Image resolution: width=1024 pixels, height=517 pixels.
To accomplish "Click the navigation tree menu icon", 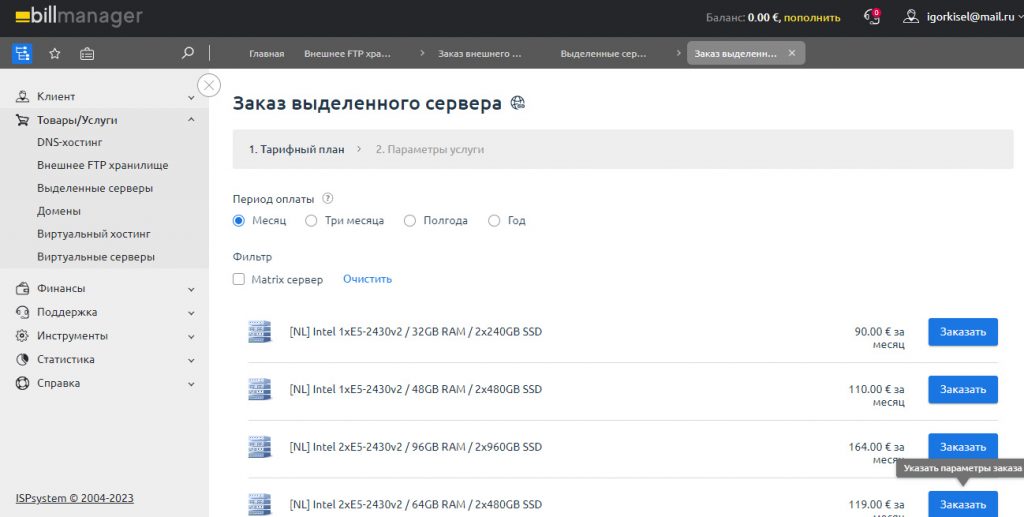I will (22, 53).
